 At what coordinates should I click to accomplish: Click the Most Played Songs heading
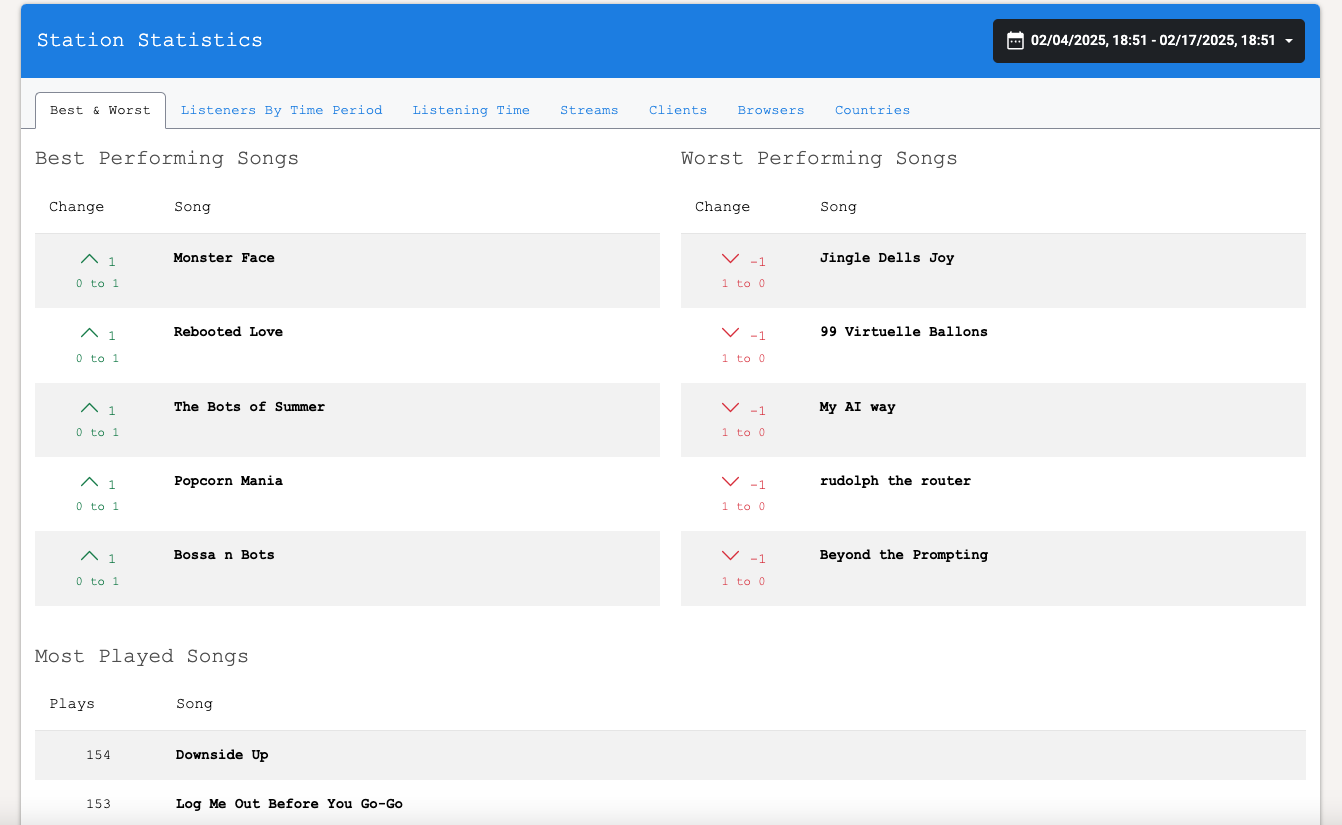pyautogui.click(x=142, y=657)
